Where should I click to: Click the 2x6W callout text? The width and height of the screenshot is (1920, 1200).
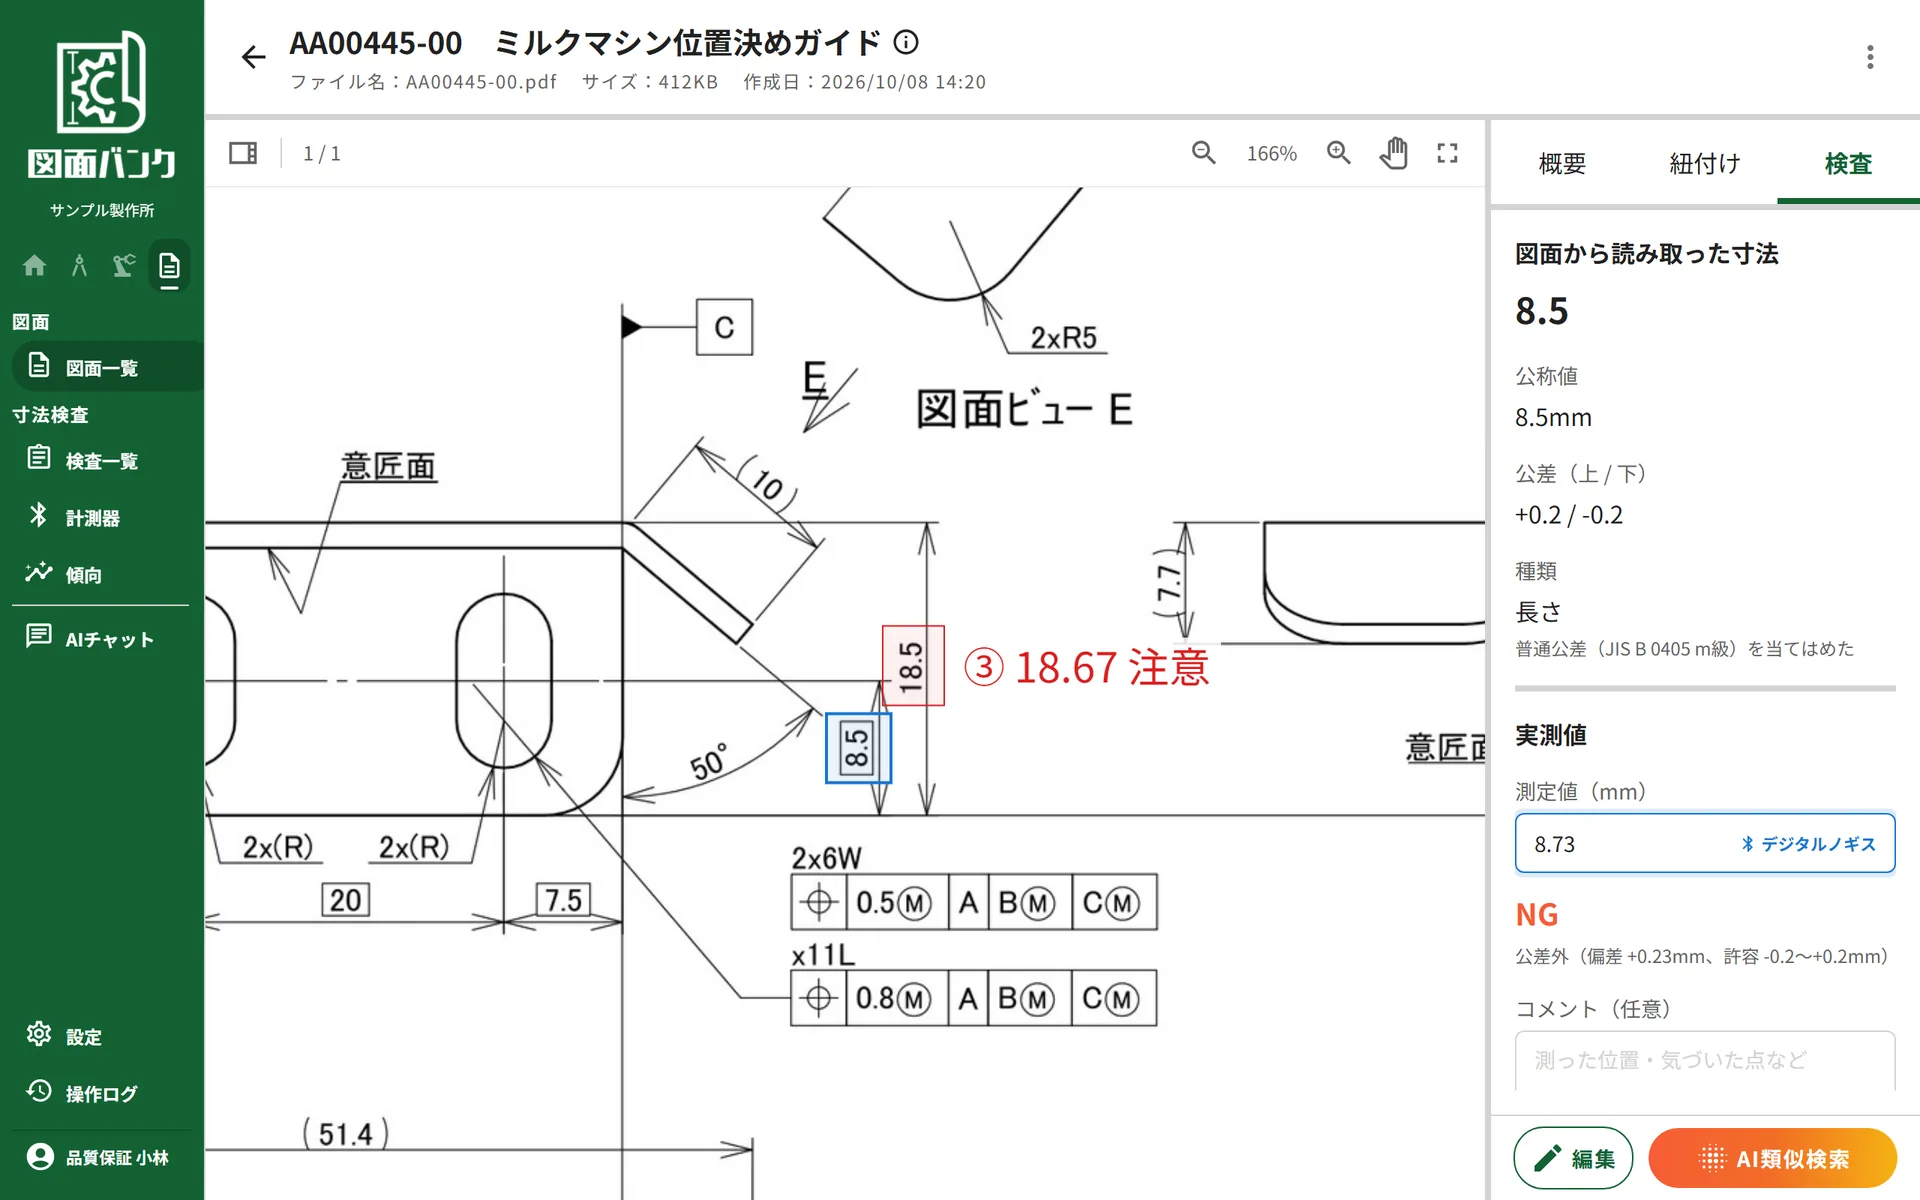pyautogui.click(x=826, y=858)
